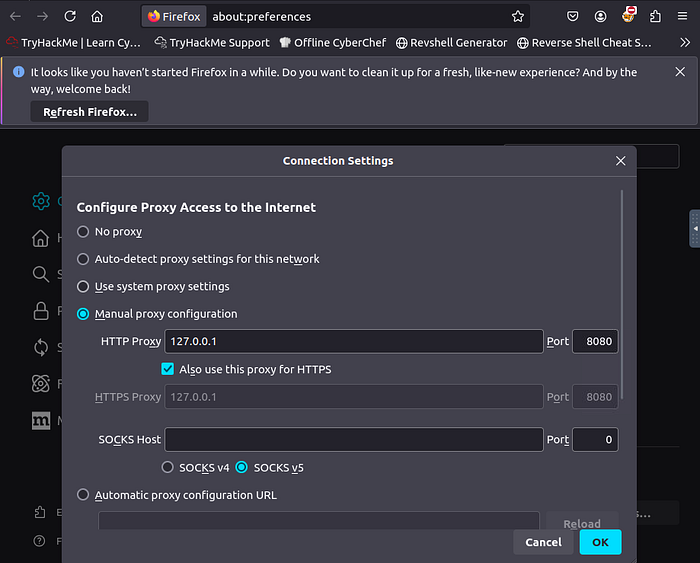Bookmark this page with the star icon

[518, 17]
